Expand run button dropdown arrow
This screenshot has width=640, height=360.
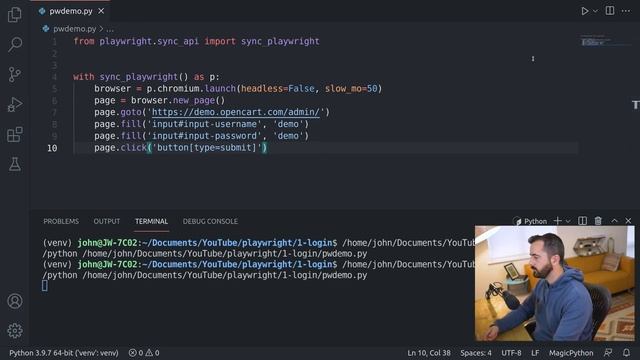coord(595,11)
